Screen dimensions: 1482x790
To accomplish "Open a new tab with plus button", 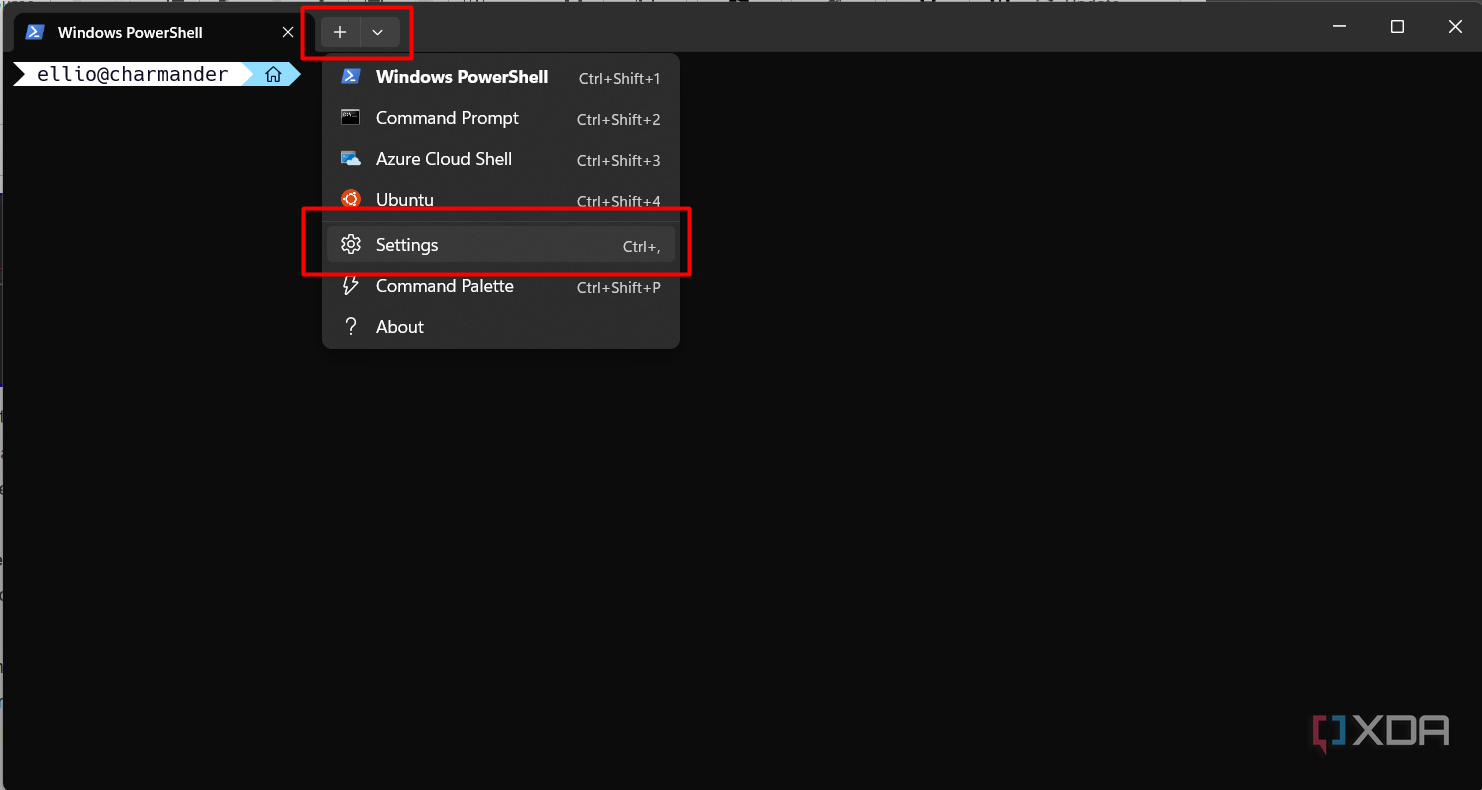I will point(340,32).
